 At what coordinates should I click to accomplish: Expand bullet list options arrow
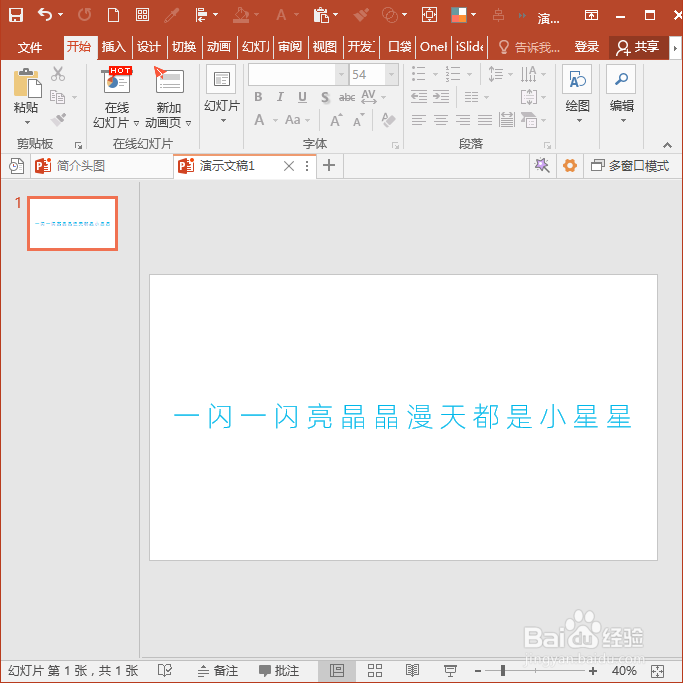click(x=435, y=74)
